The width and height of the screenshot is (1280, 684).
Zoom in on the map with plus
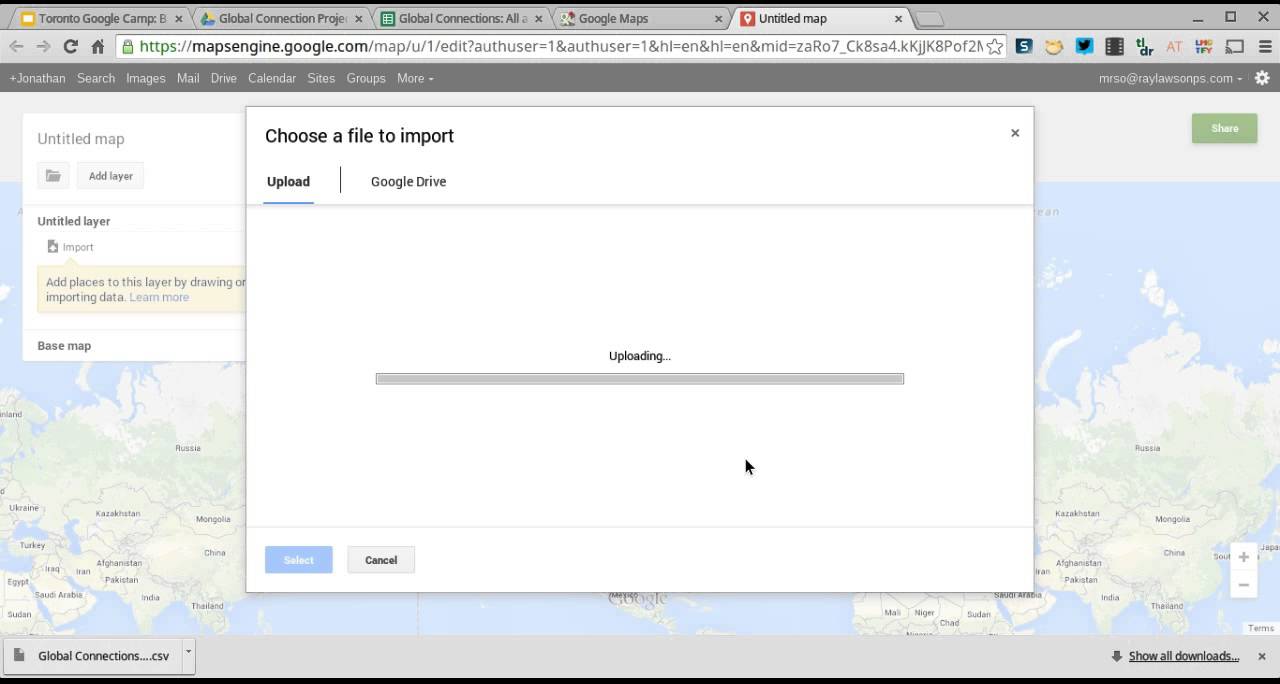1244,557
